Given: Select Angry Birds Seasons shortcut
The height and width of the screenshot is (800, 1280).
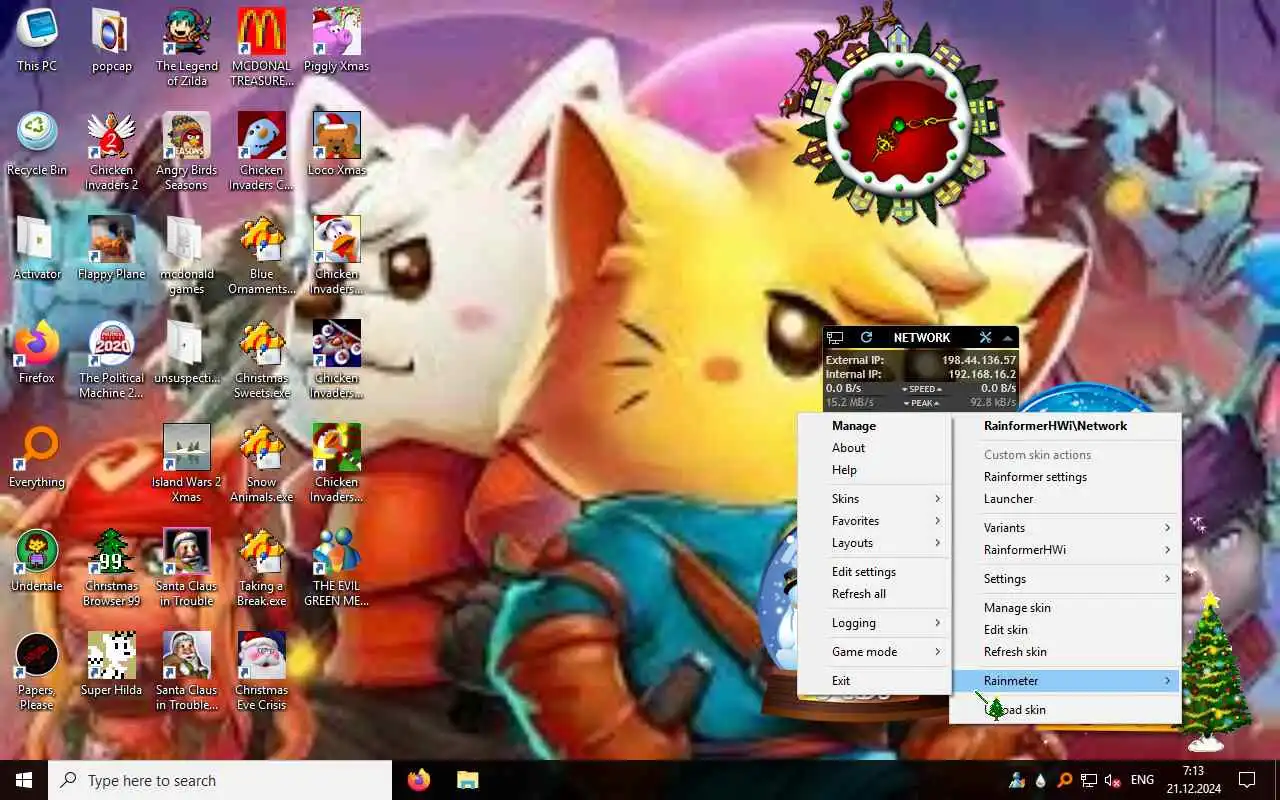Looking at the screenshot, I should [x=187, y=151].
